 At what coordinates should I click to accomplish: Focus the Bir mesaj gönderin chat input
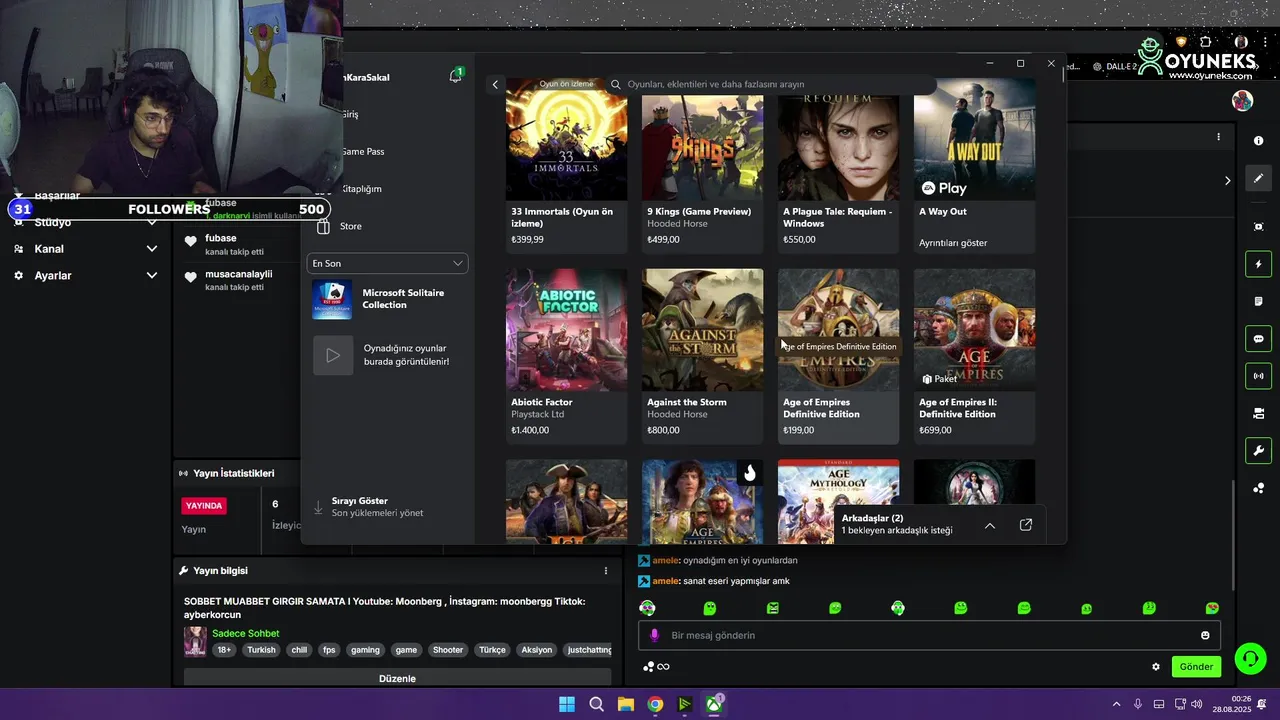tap(930, 635)
